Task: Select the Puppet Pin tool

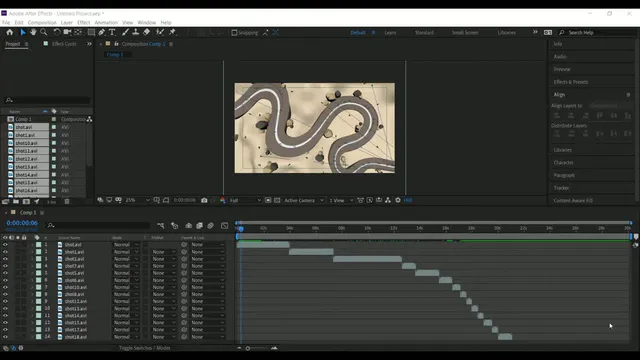Action: [172, 32]
